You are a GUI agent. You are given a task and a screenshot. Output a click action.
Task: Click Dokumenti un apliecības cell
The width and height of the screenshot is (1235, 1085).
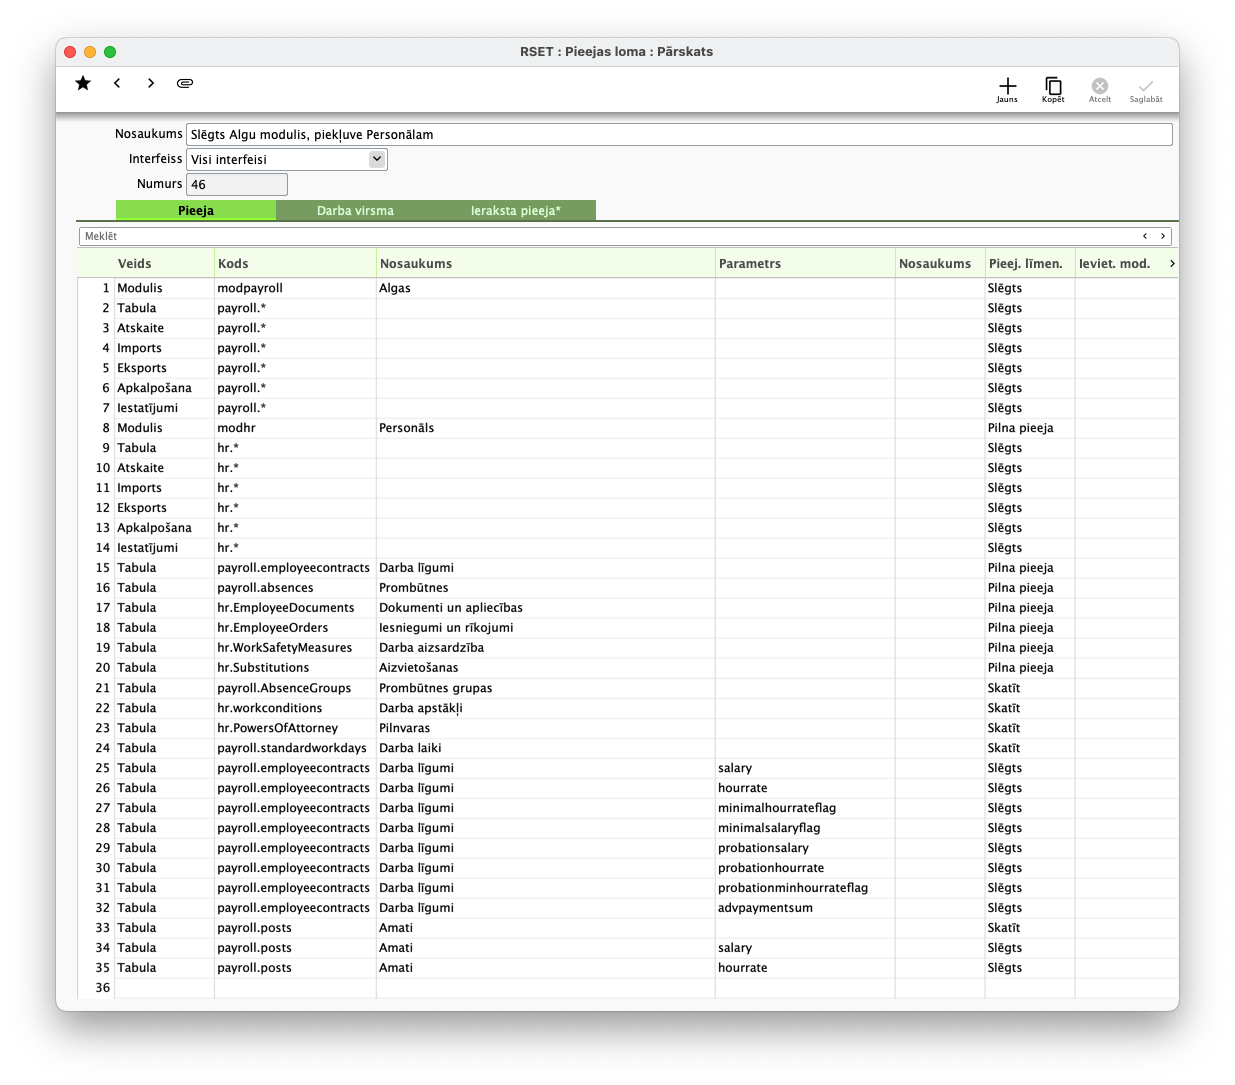pyautogui.click(x=545, y=608)
